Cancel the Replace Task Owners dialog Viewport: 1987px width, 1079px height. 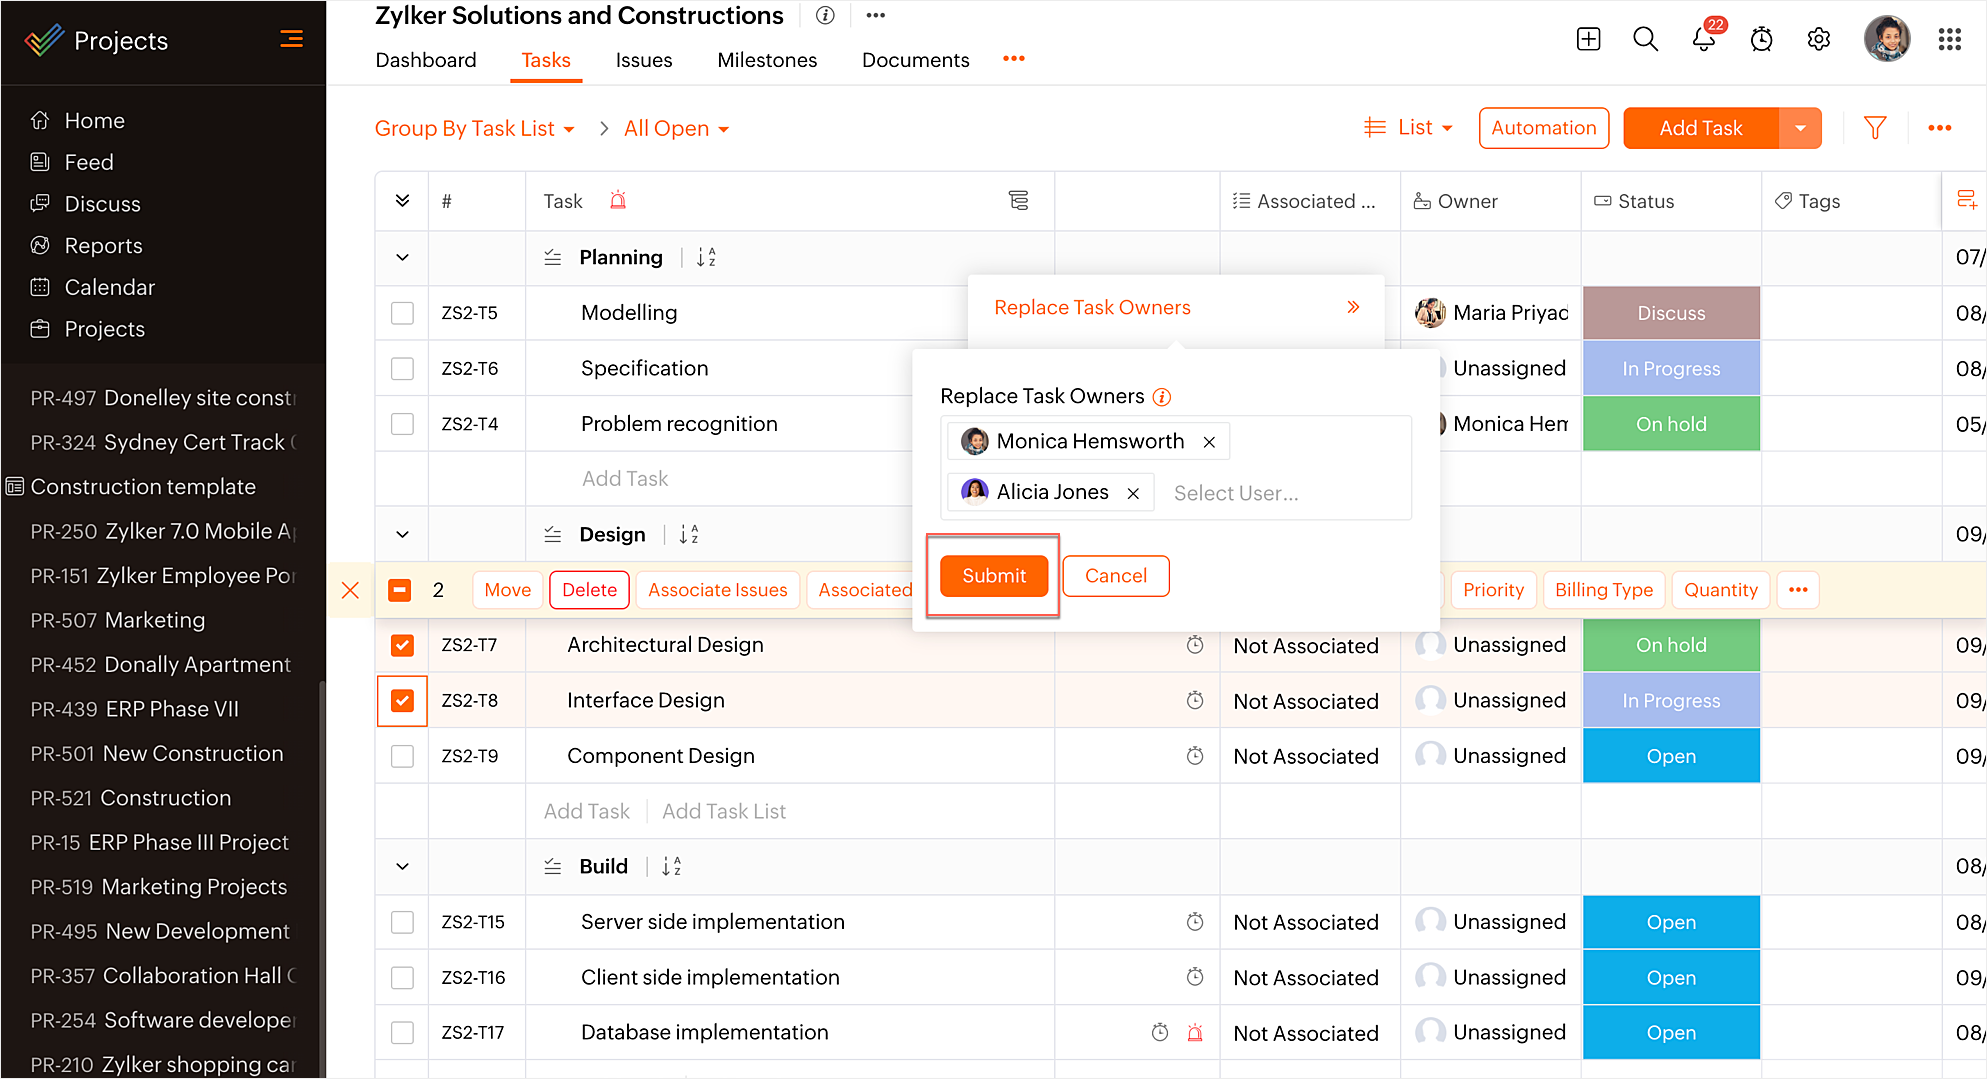1116,576
